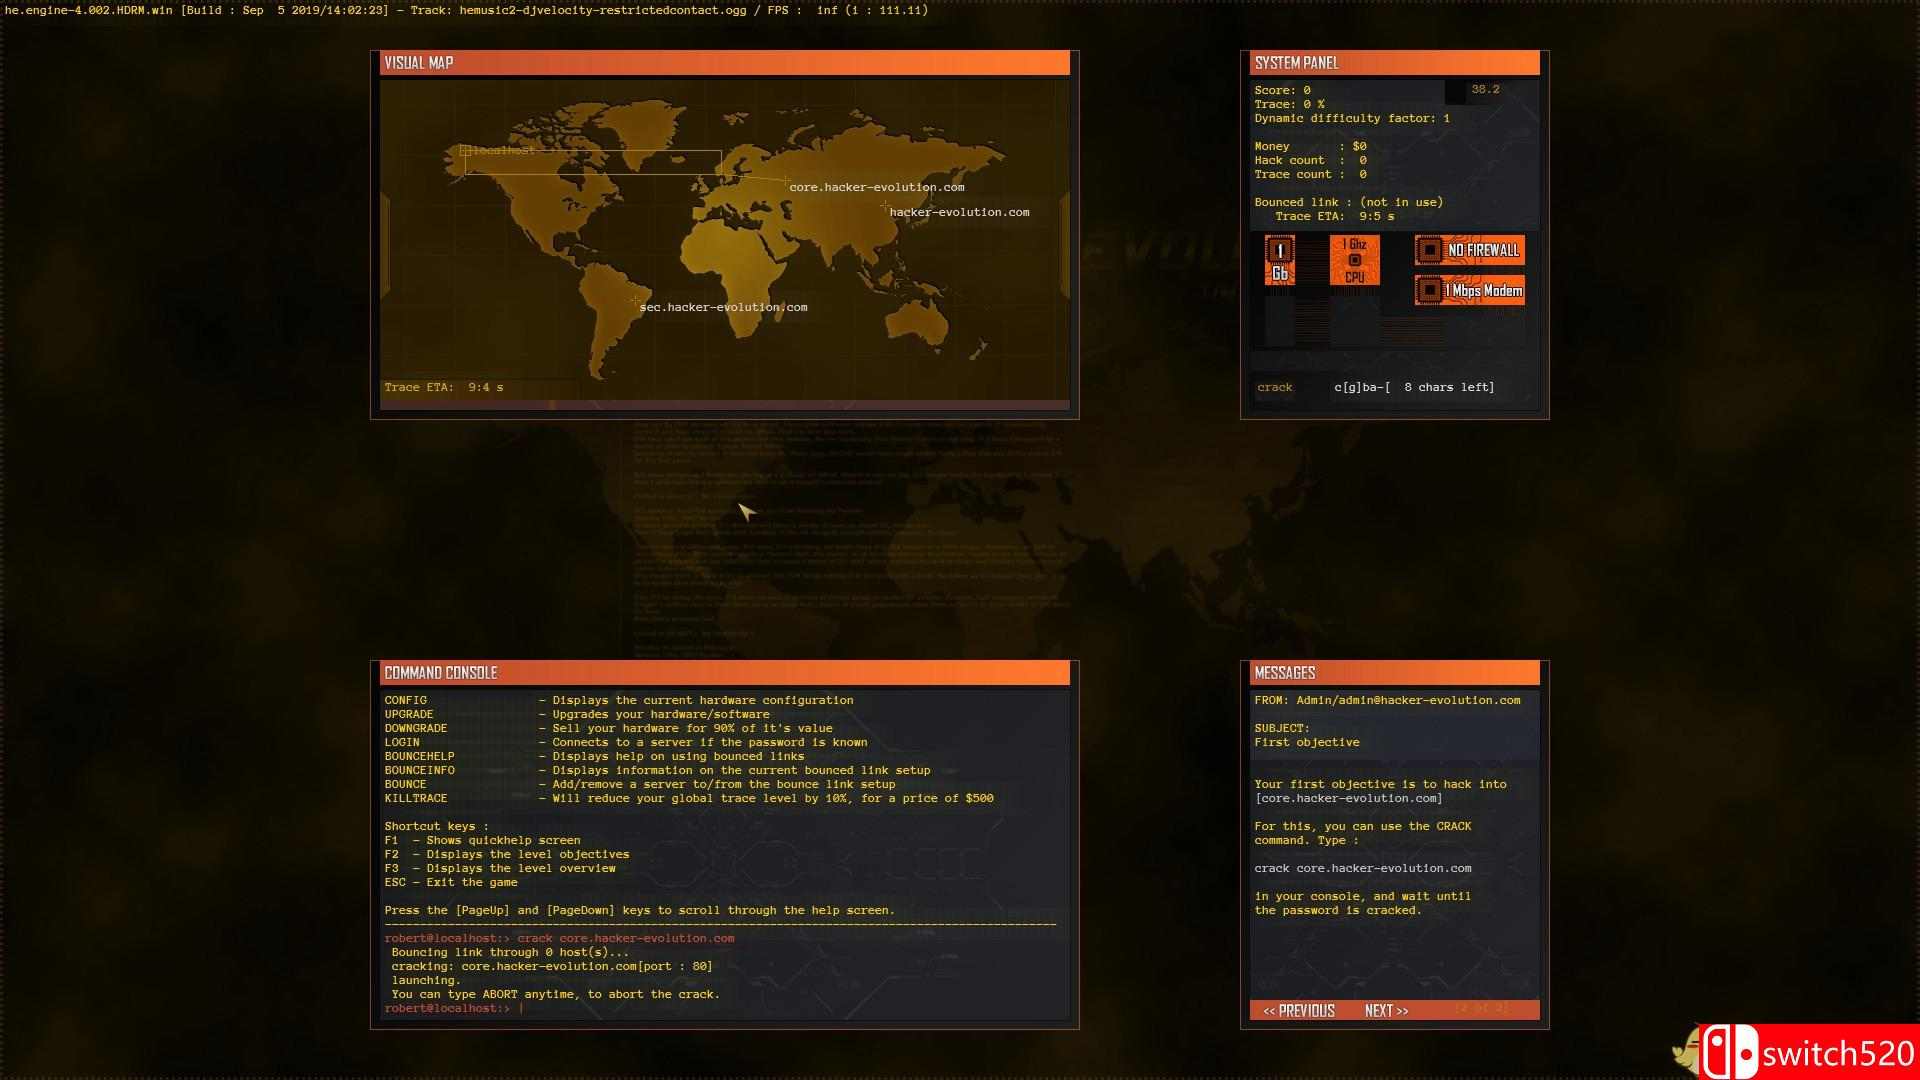The width and height of the screenshot is (1920, 1080).
Task: Click the Trace ETA readout on the map
Action: pos(444,387)
